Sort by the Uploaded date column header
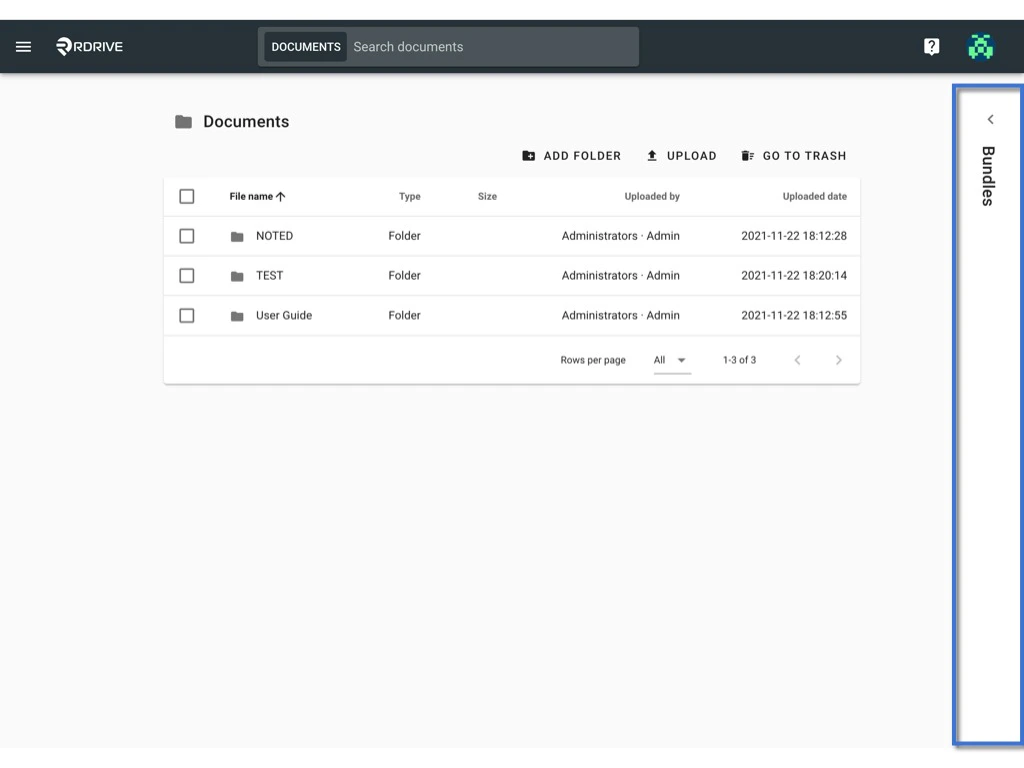Screen dimensions: 1024x768 tap(814, 197)
